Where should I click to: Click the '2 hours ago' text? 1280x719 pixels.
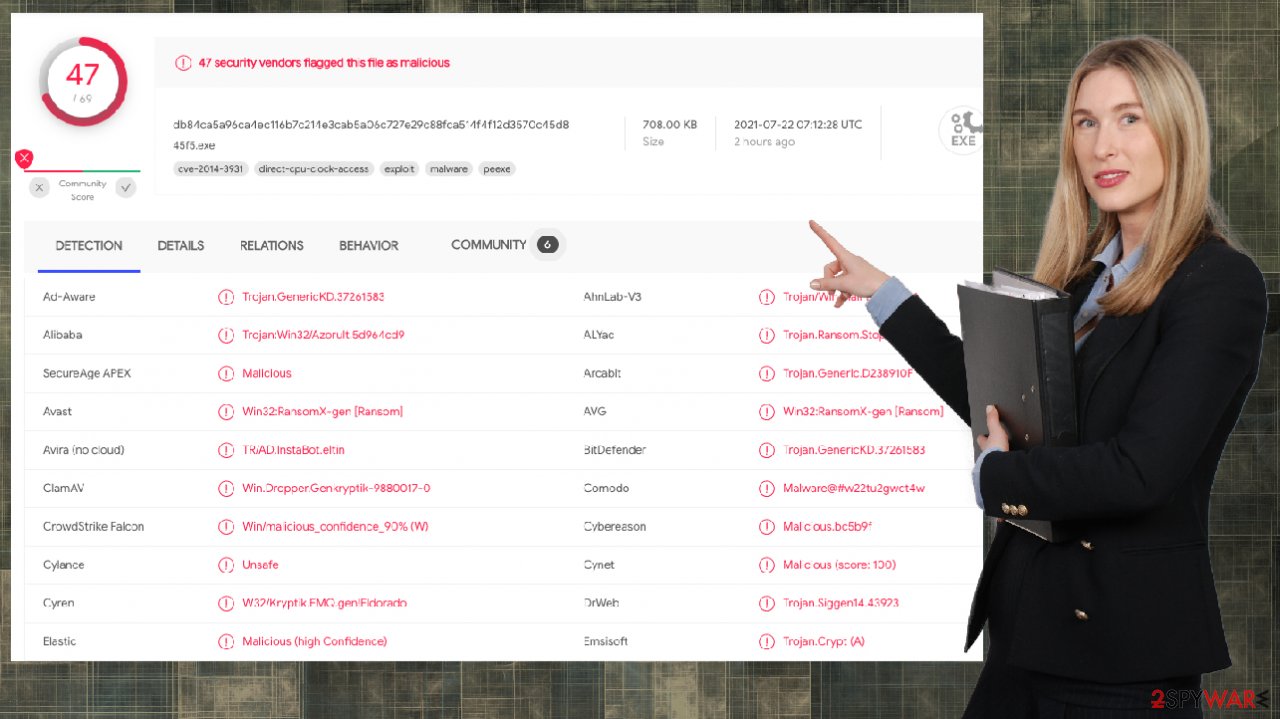(764, 142)
